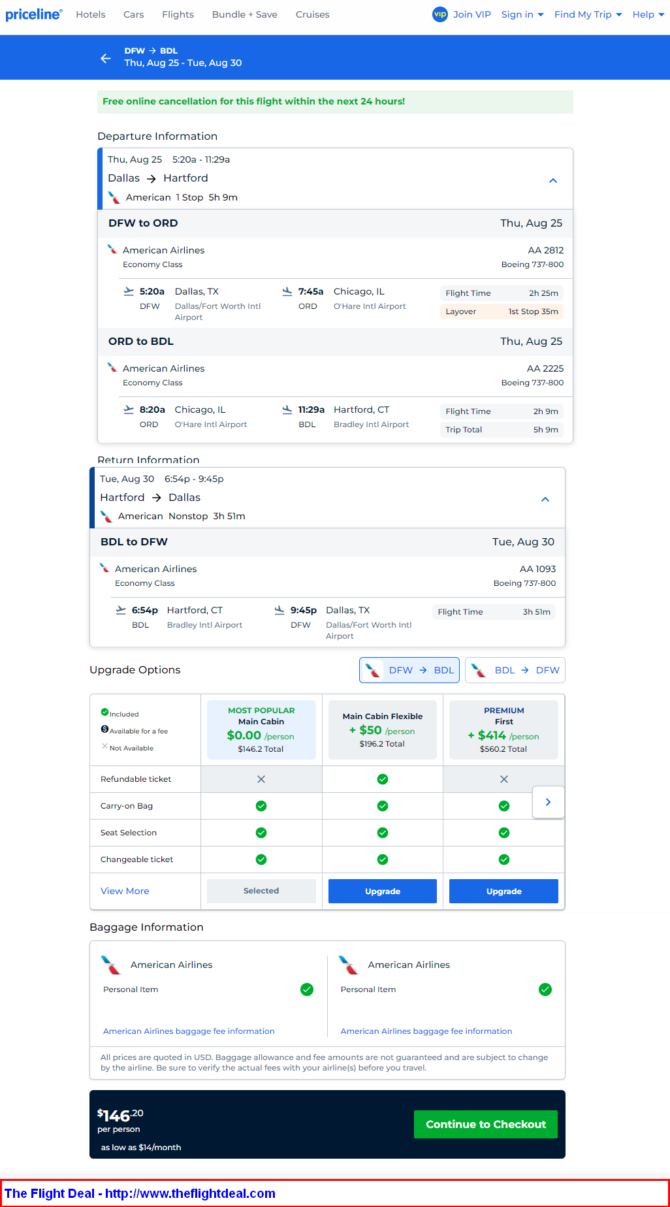Click Main Cabin's Refundable ticket unavailable X mark
This screenshot has width=670, height=1207.
(x=261, y=778)
